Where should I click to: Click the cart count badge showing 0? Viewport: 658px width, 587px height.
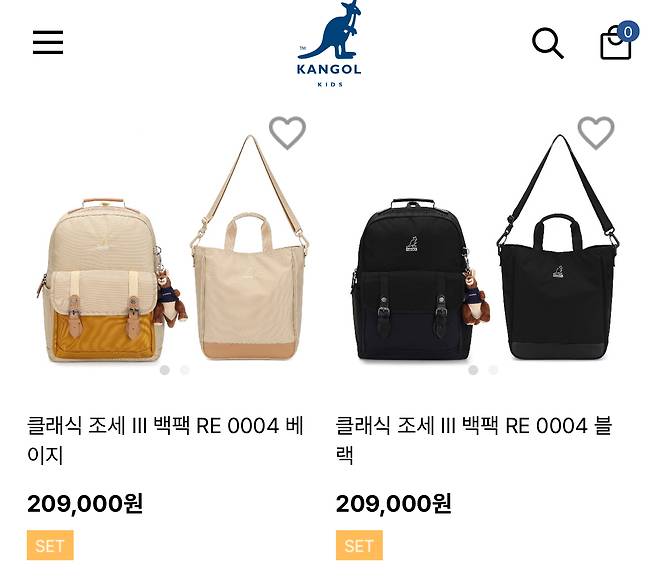(628, 32)
